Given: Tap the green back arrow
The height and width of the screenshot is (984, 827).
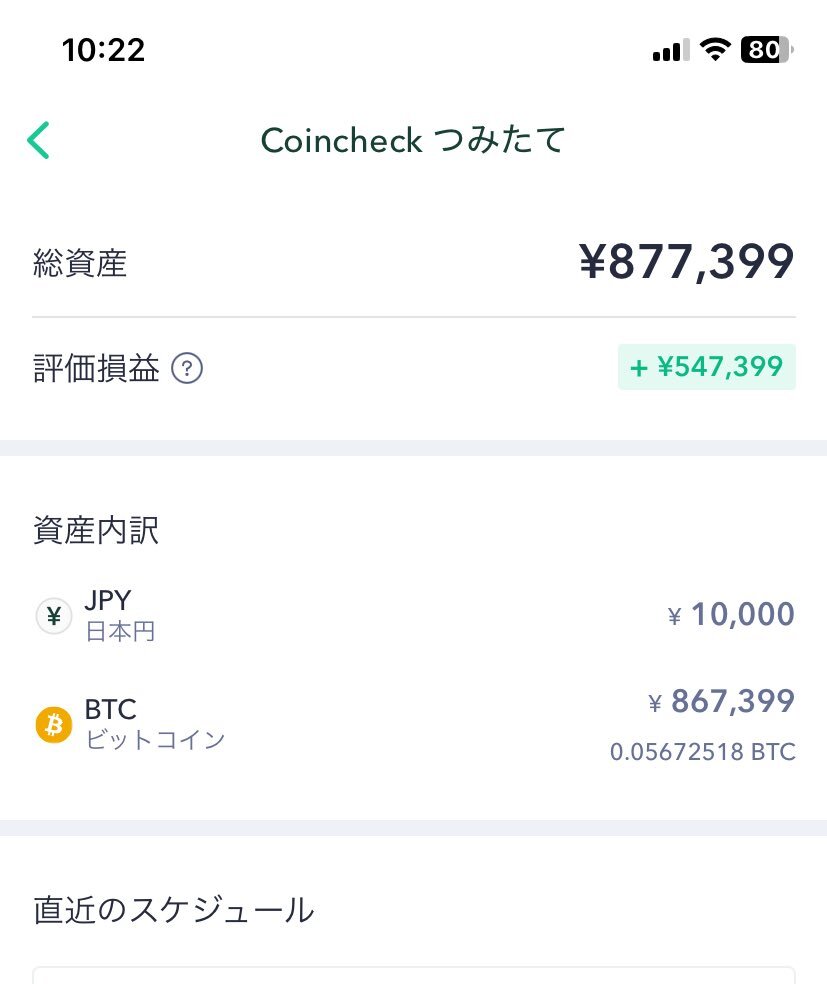Looking at the screenshot, I should (x=38, y=140).
